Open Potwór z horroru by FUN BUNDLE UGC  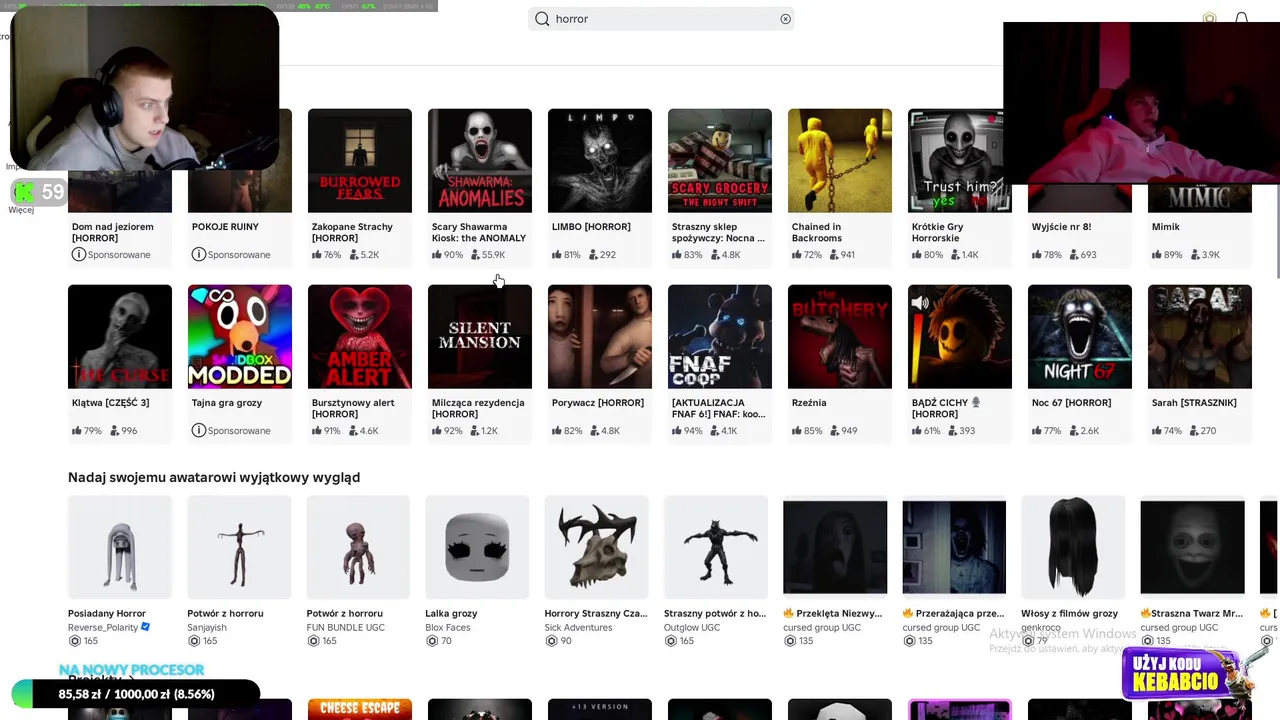(358, 547)
